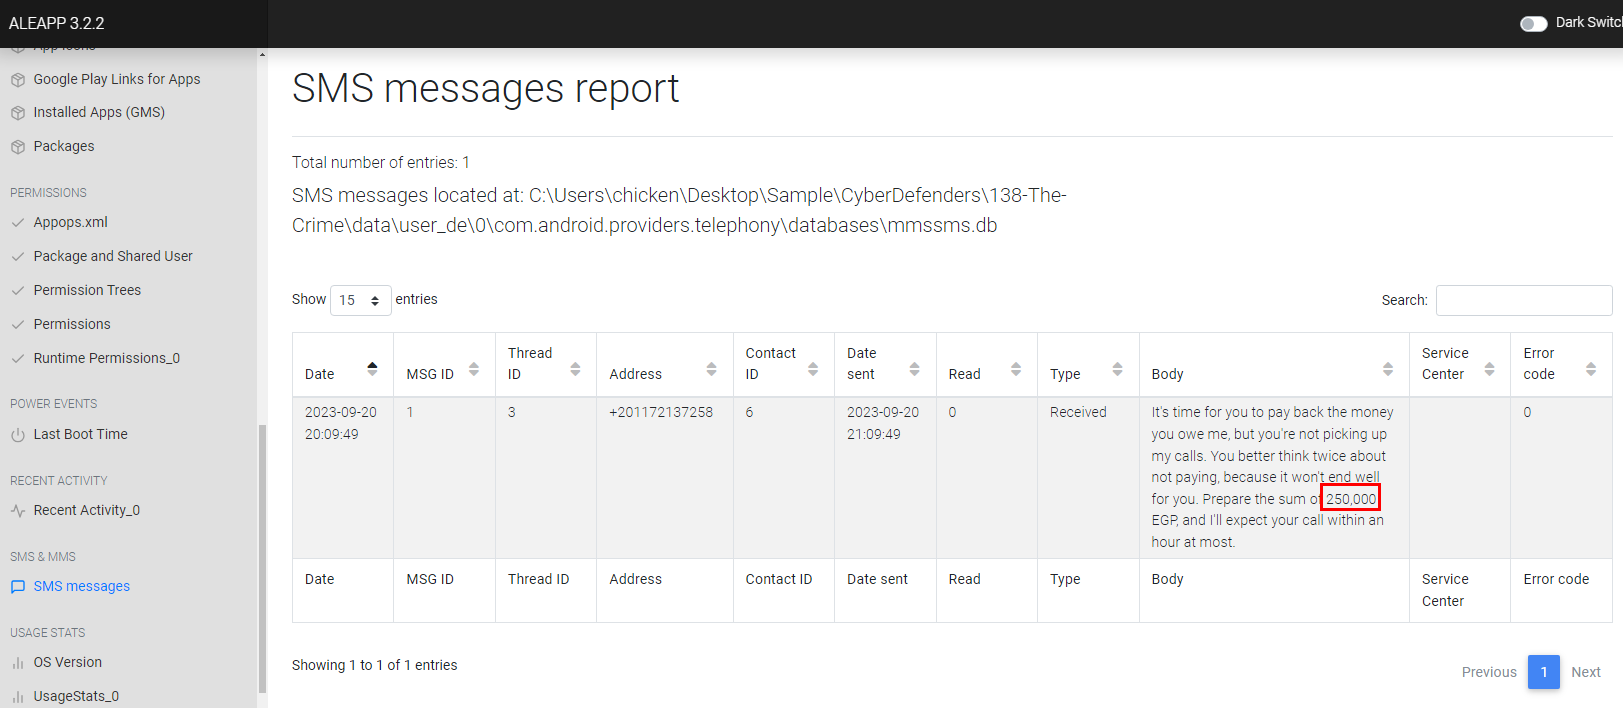Screen dimensions: 1623x708
Task: Click the Installed Apps (GMS) box icon
Action: 18,113
